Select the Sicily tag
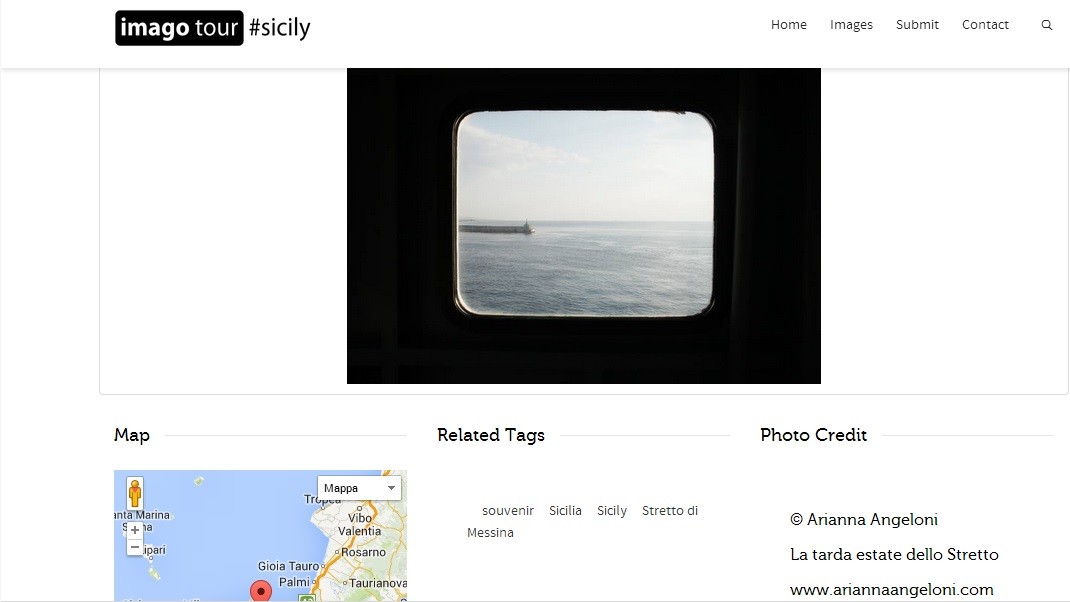This screenshot has height=602, width=1070. [611, 511]
